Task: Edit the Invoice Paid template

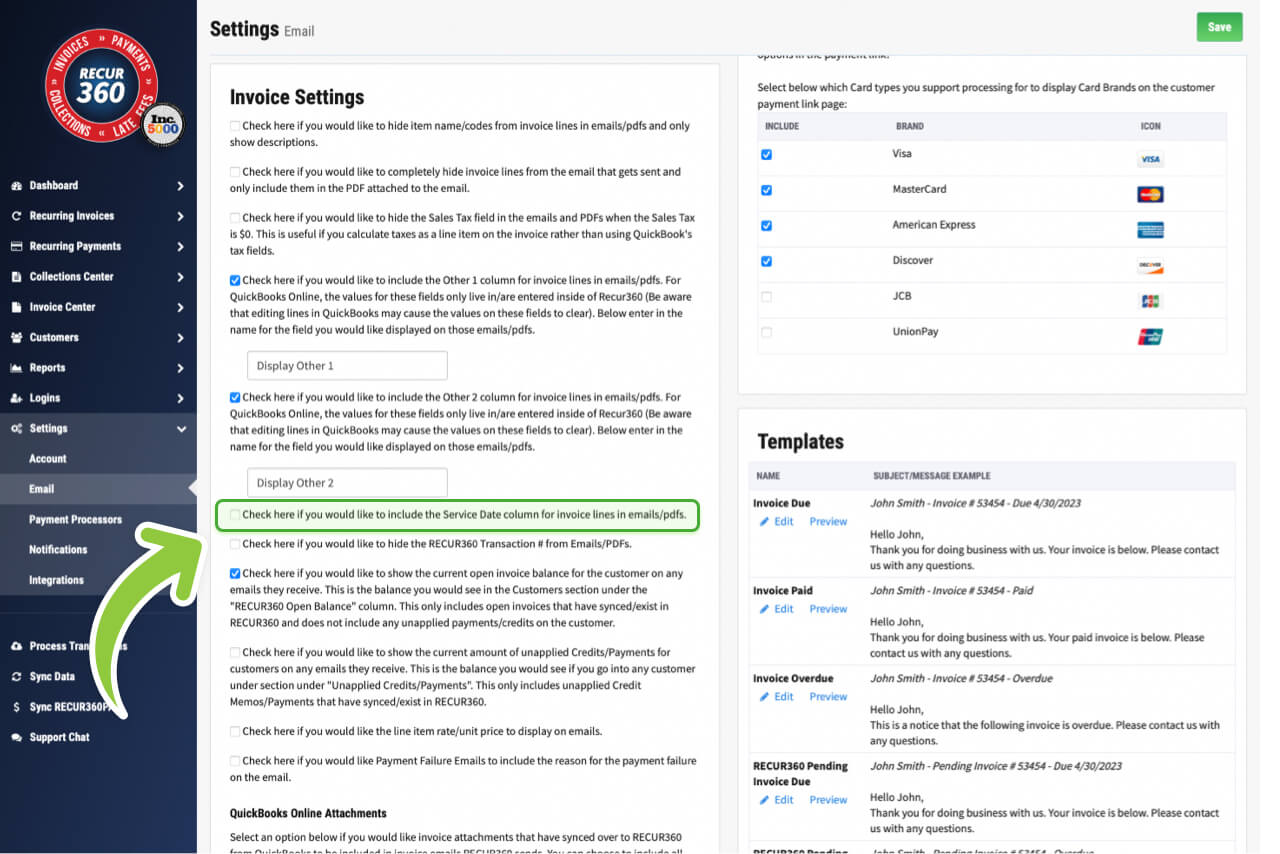Action: coord(776,609)
